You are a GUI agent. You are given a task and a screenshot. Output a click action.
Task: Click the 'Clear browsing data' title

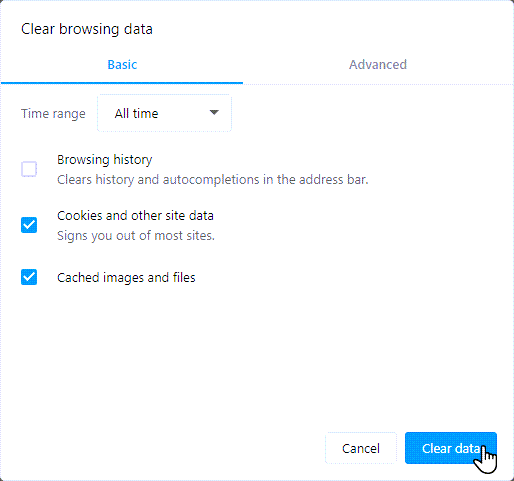[x=87, y=29]
